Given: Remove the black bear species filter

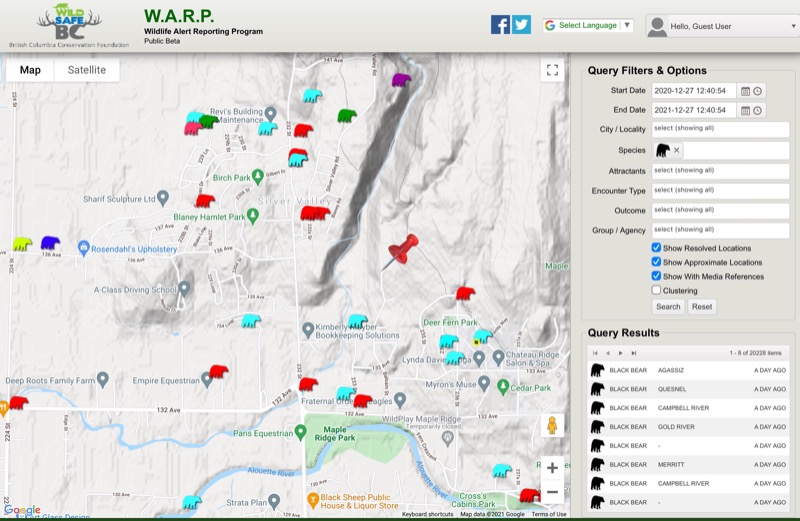Looking at the screenshot, I should [x=676, y=150].
